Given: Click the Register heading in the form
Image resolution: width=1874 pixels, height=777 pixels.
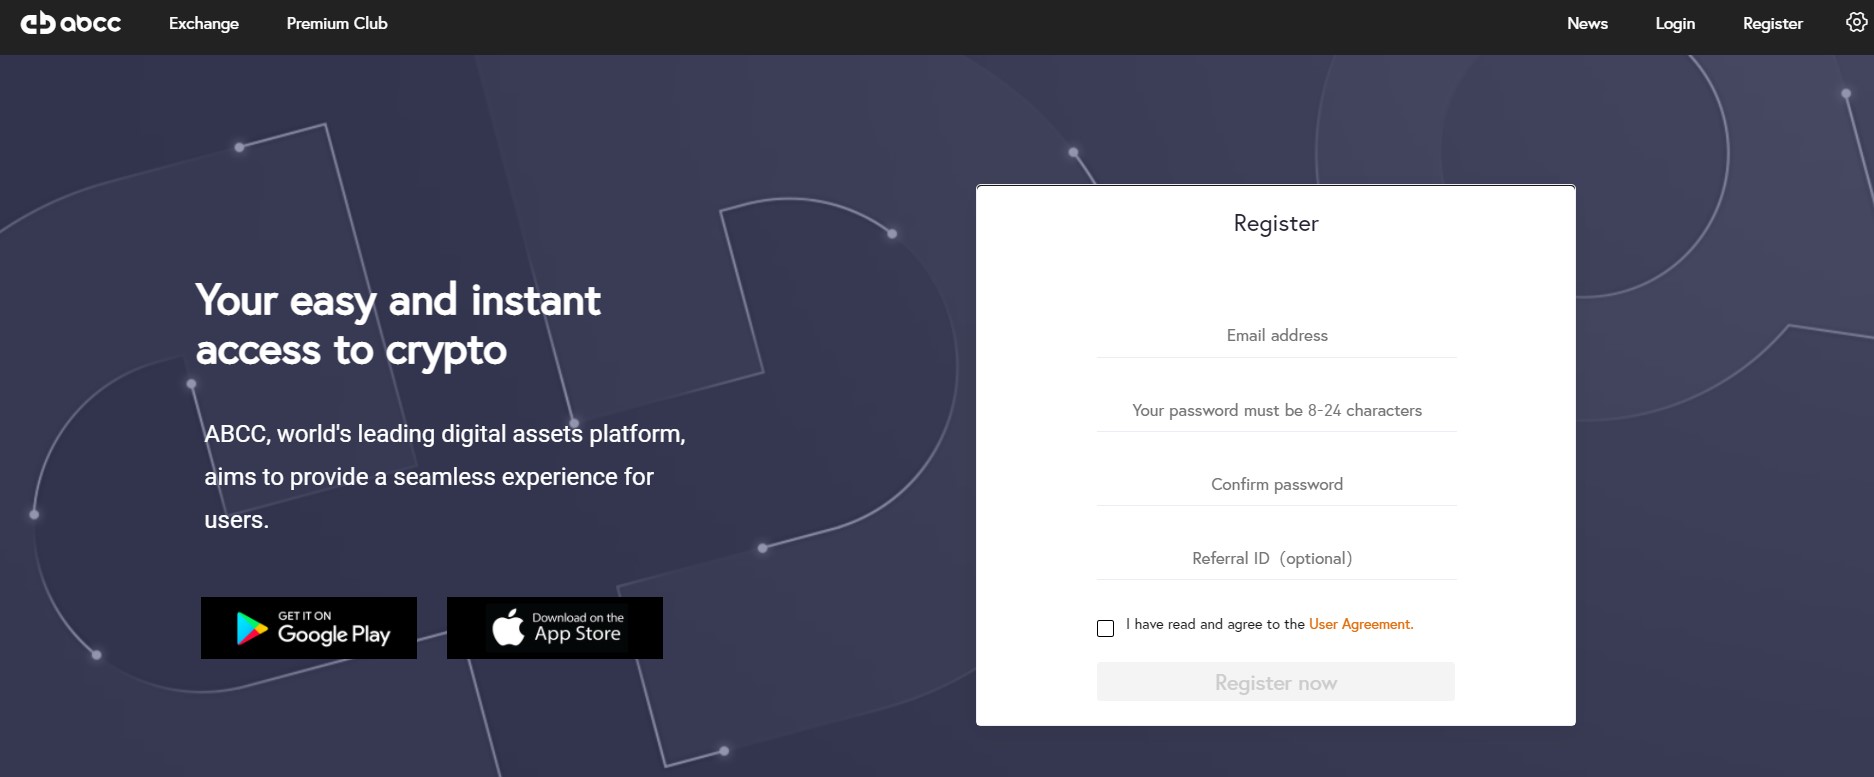Looking at the screenshot, I should [1276, 223].
